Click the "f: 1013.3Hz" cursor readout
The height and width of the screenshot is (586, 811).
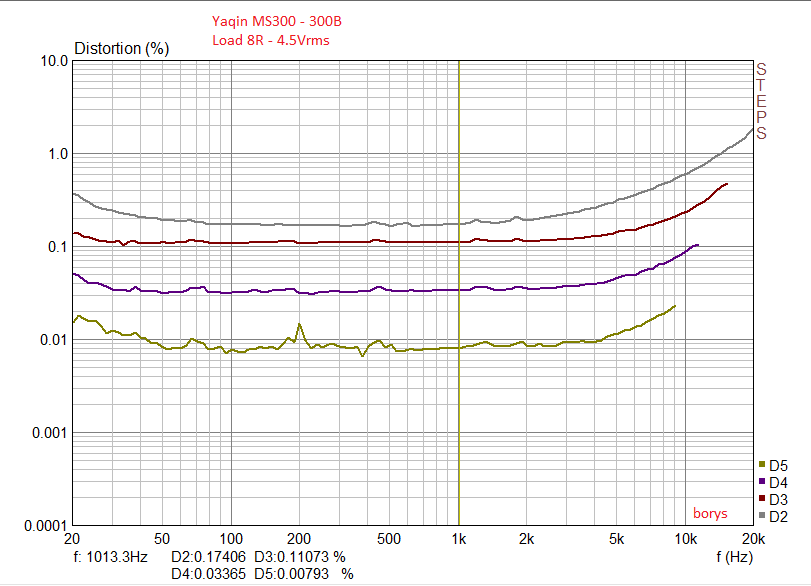click(111, 557)
